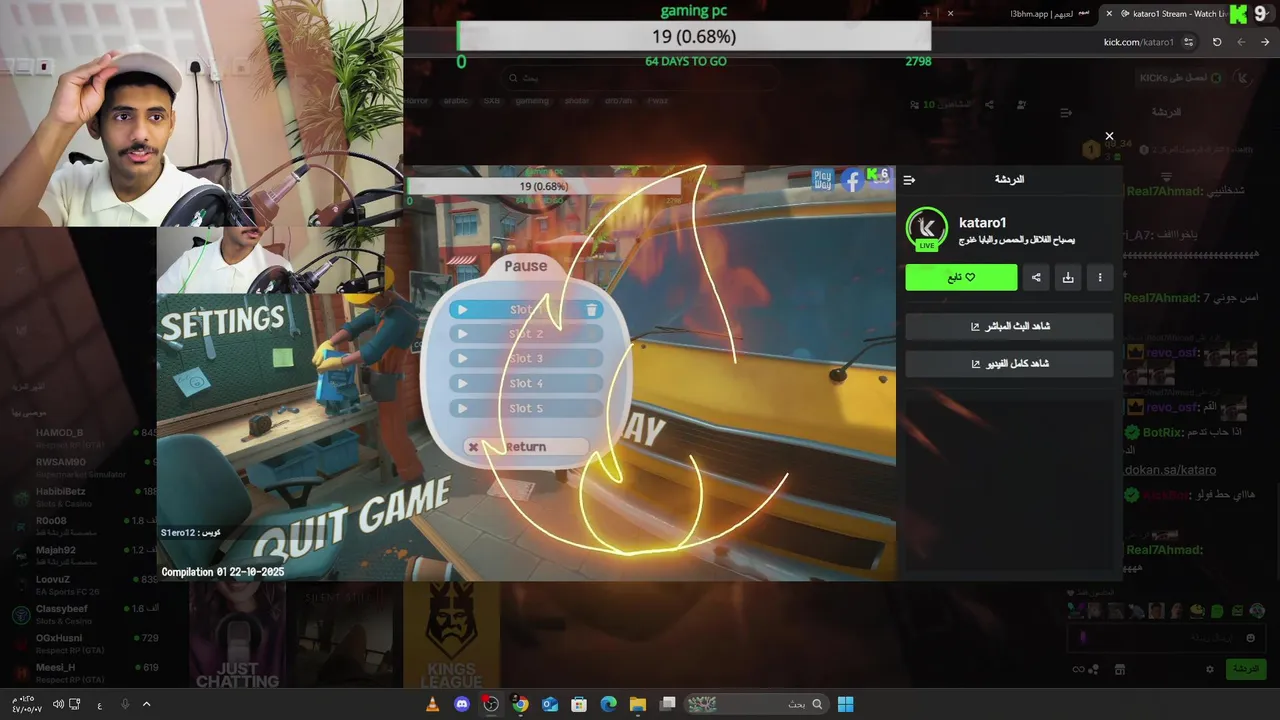
Task: Open the three-dot more options menu
Action: pyautogui.click(x=1100, y=277)
